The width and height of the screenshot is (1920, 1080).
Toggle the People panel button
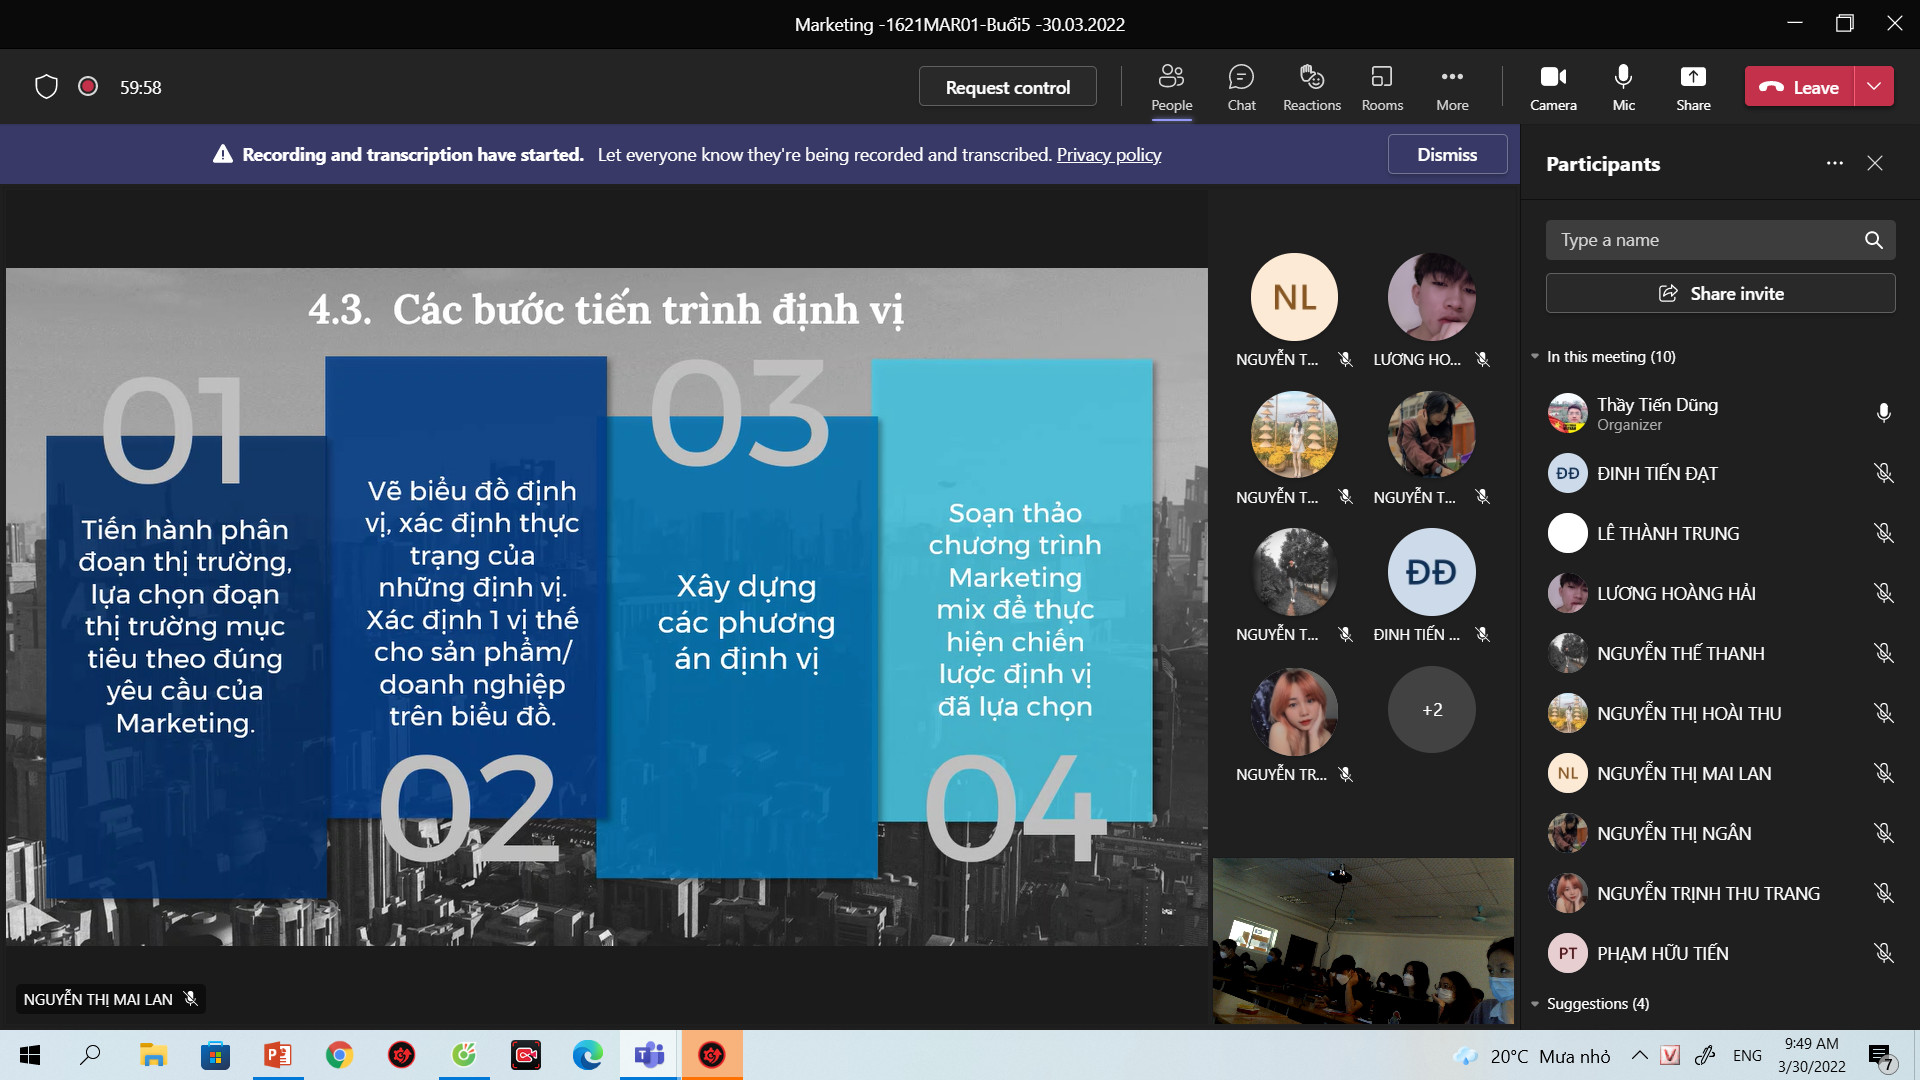pos(1171,87)
